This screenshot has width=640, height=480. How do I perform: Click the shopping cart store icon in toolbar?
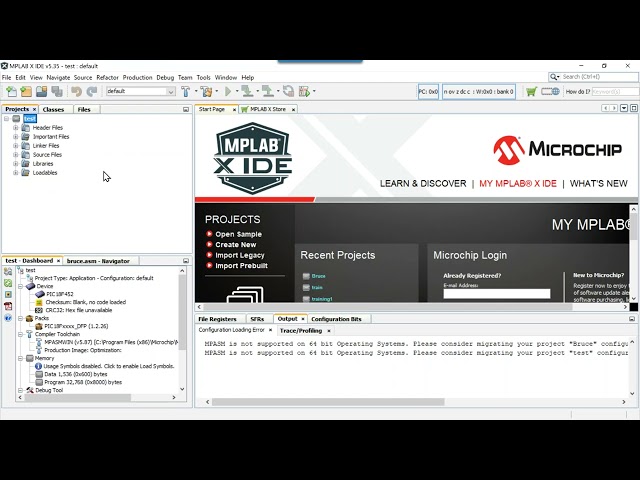point(531,91)
